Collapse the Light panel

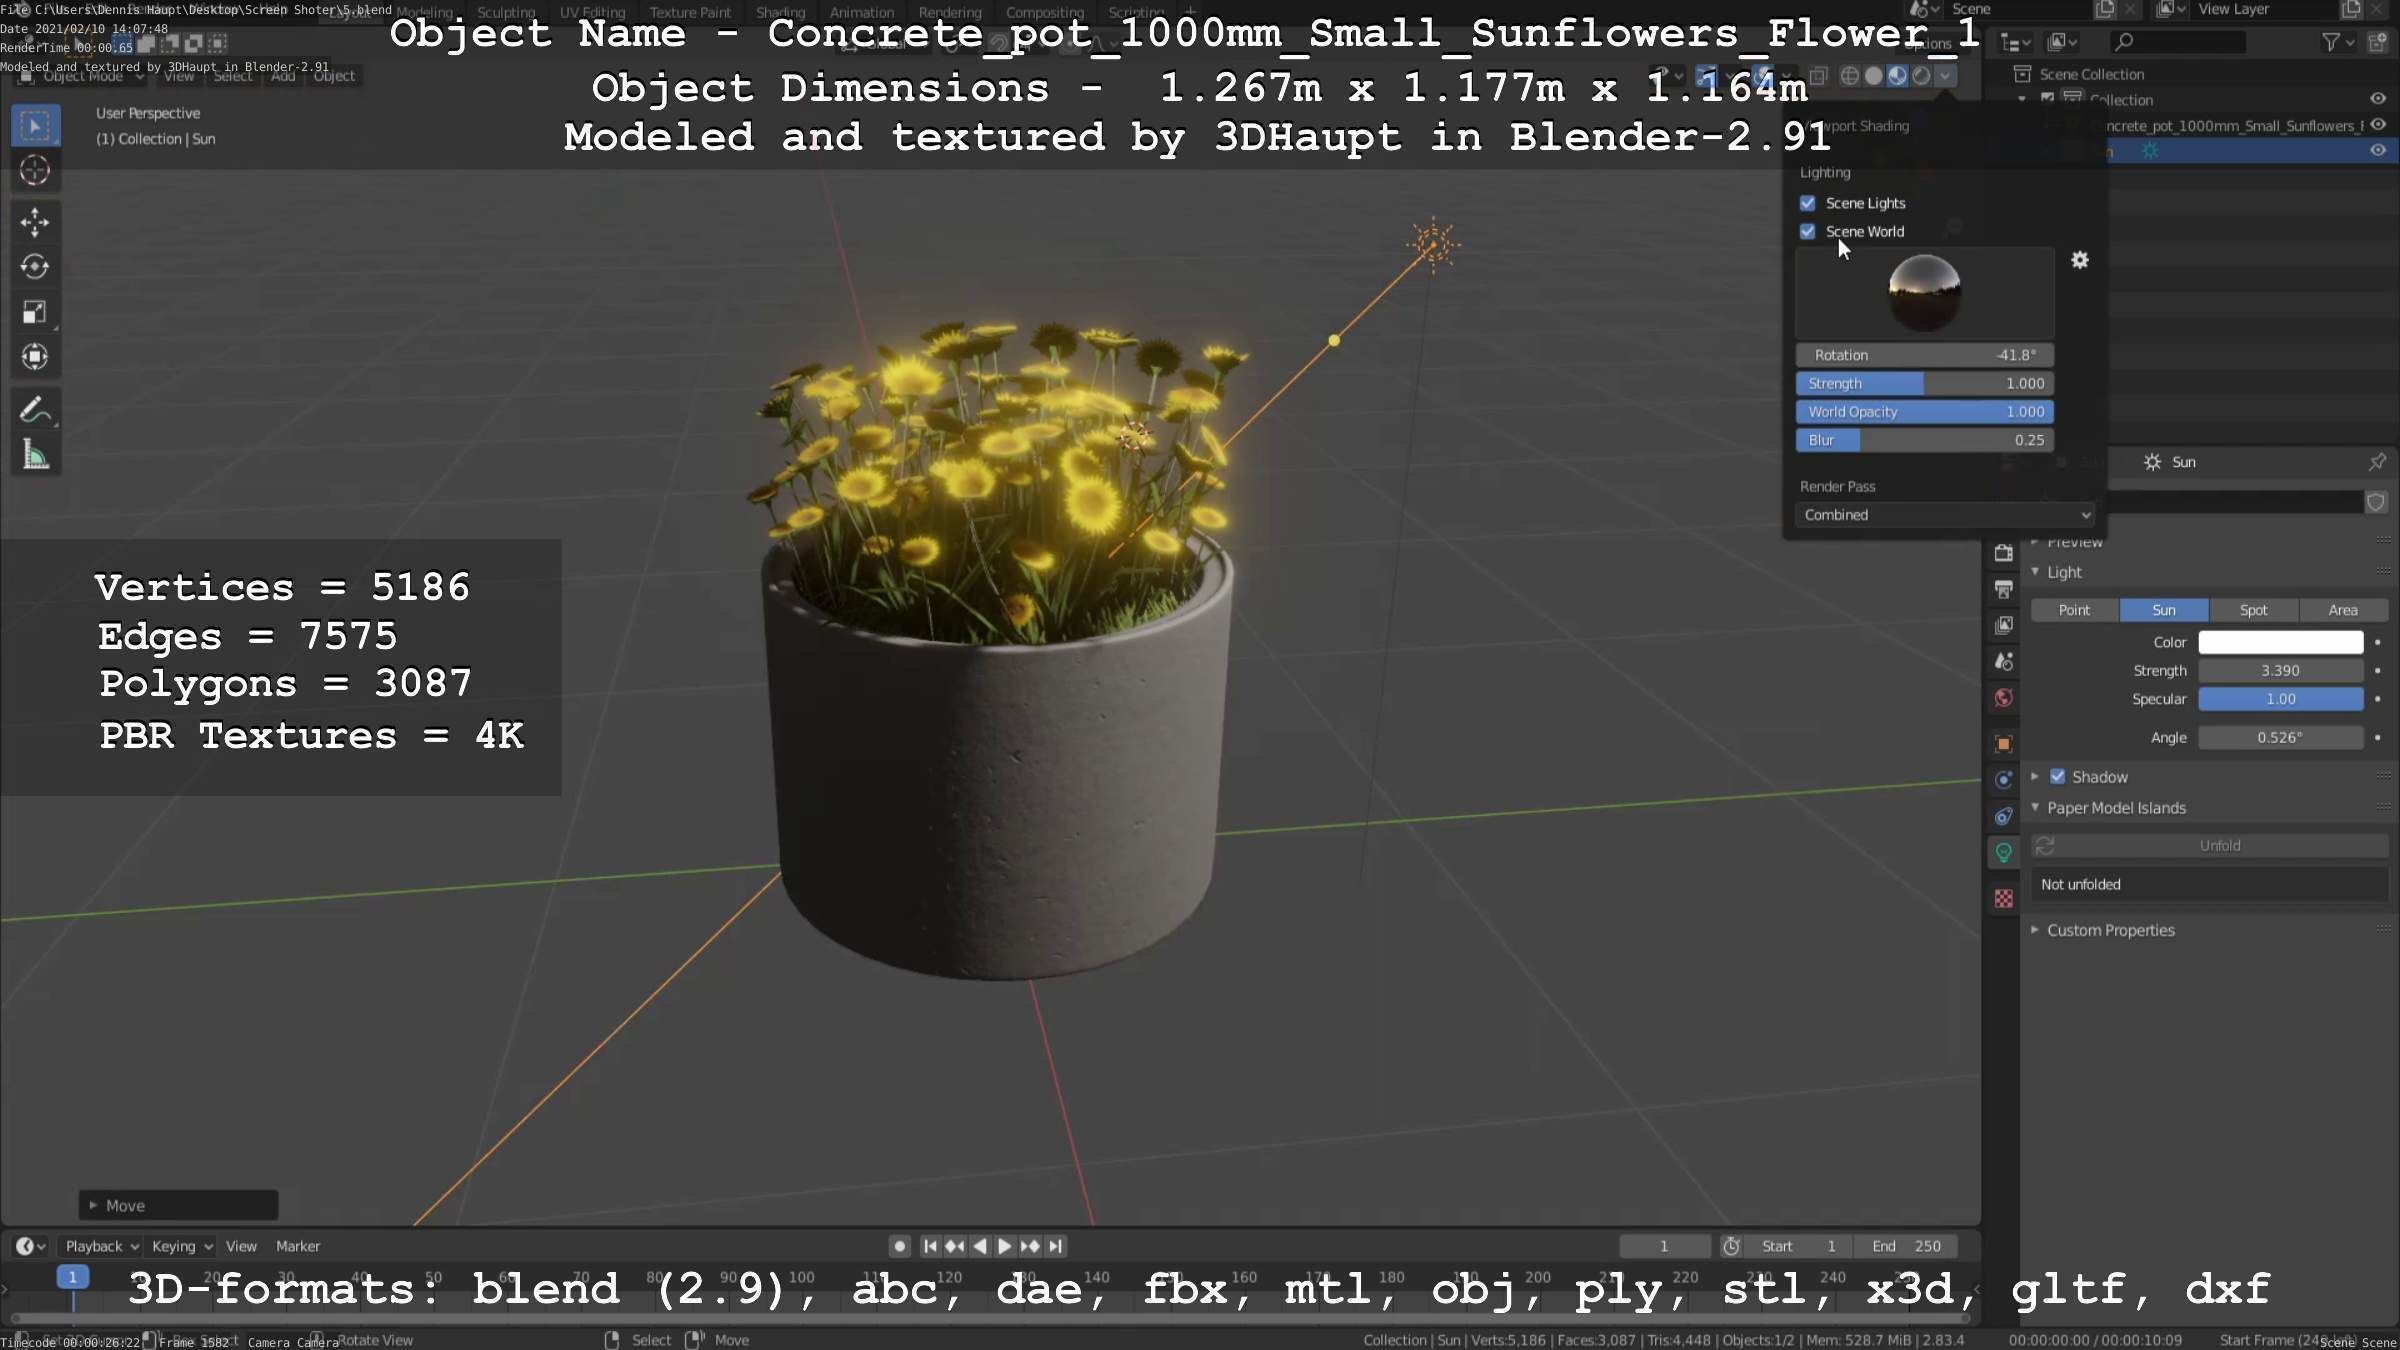pyautogui.click(x=2035, y=572)
